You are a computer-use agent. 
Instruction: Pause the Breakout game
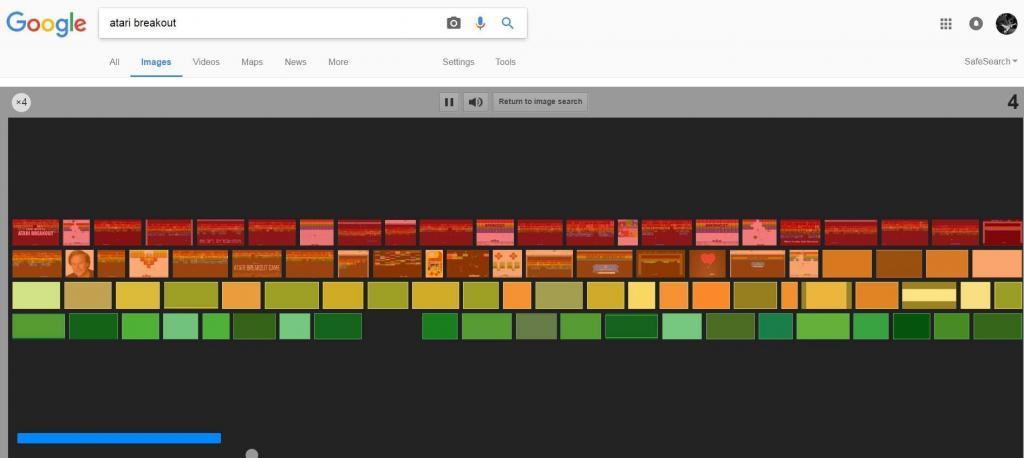click(449, 102)
